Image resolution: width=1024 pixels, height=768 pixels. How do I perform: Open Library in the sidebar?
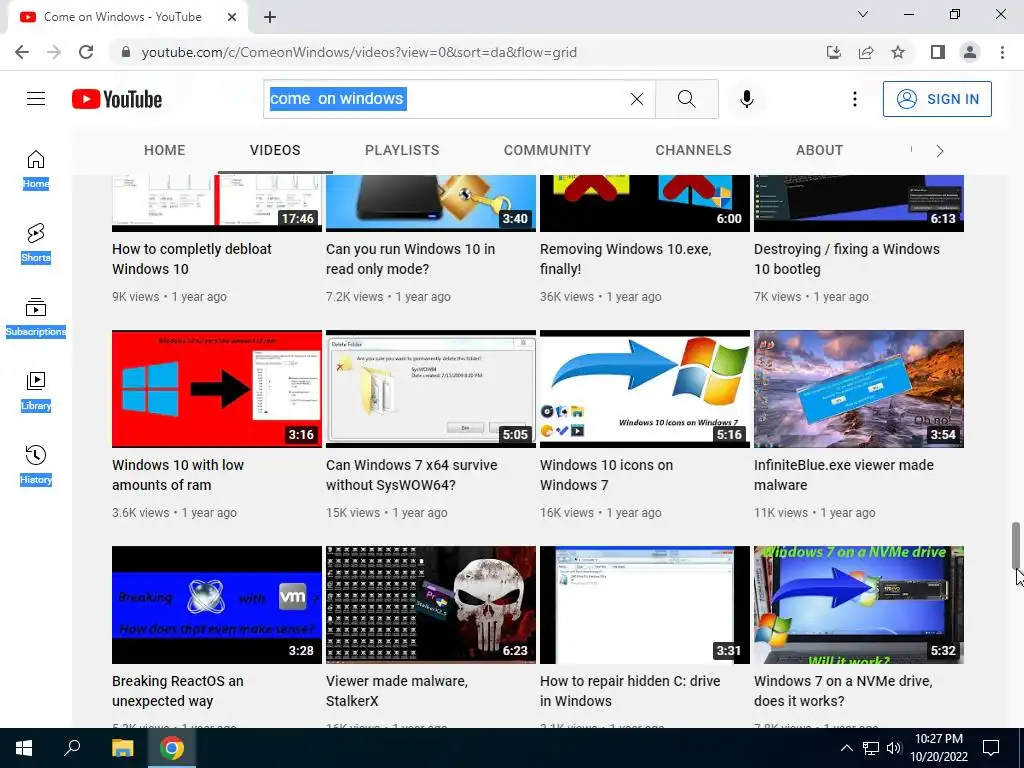coord(36,391)
